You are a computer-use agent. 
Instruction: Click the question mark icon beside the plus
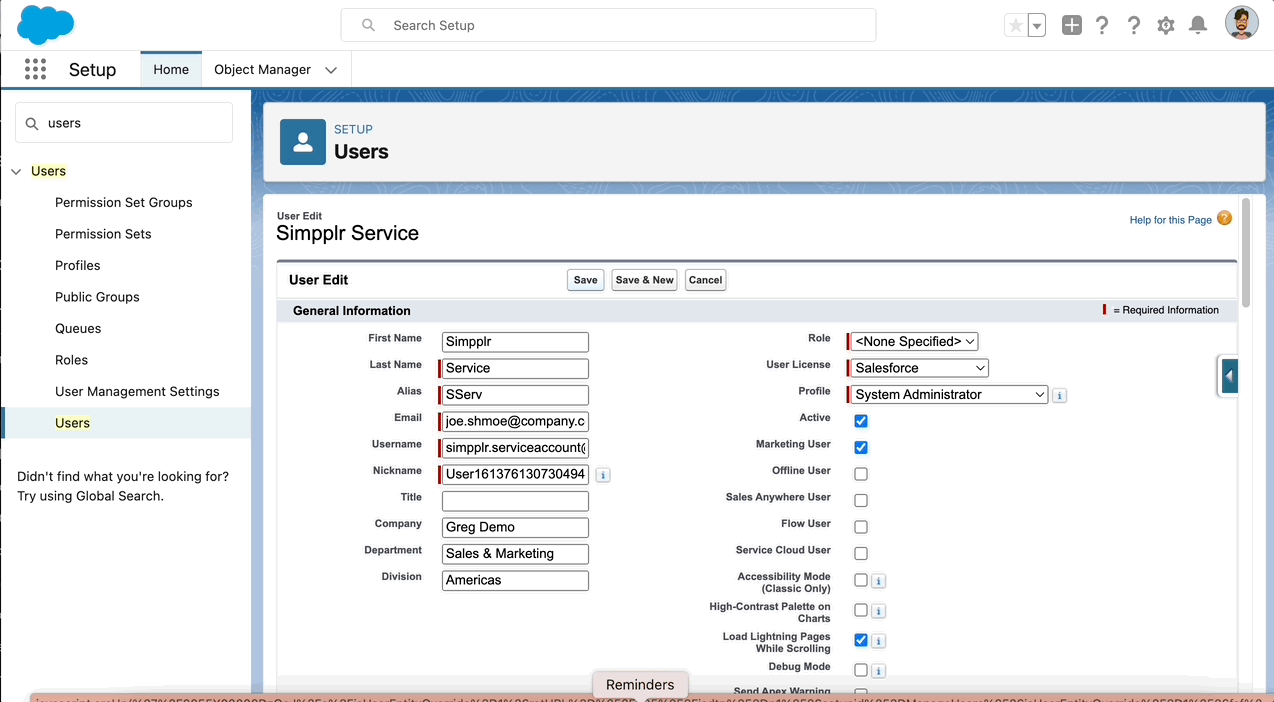[1102, 26]
